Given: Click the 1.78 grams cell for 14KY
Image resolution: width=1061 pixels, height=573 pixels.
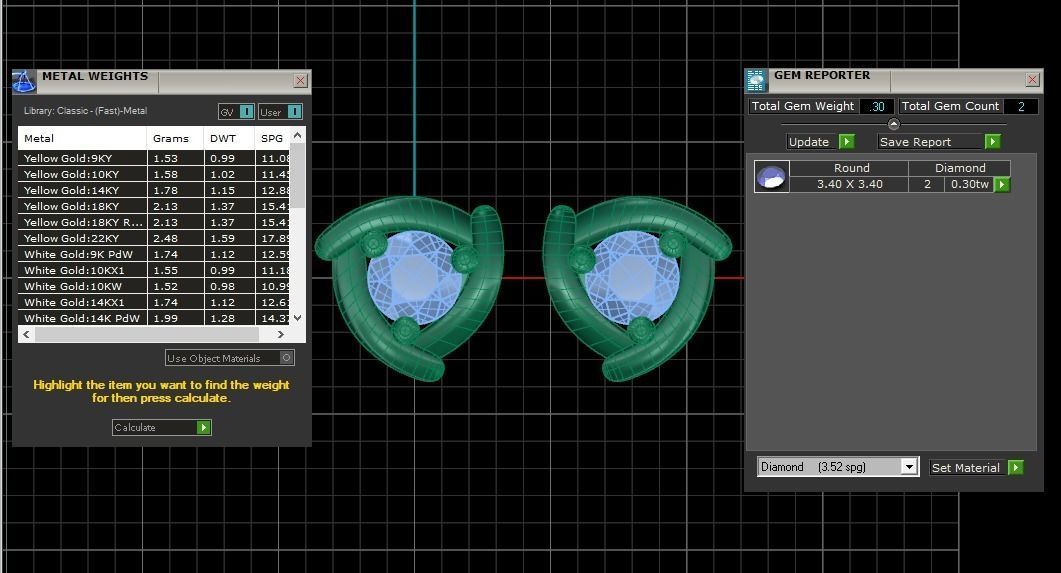Looking at the screenshot, I should [x=175, y=191].
